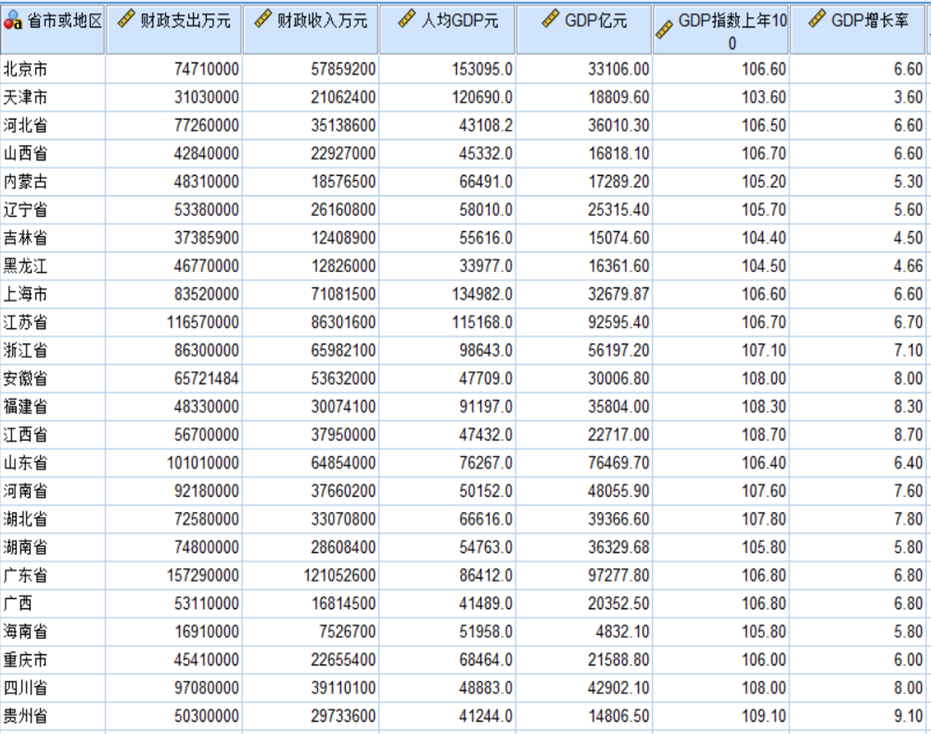This screenshot has width=931, height=734.
Task: Click the ruler icon in 财政收入万元 header
Action: (263, 18)
